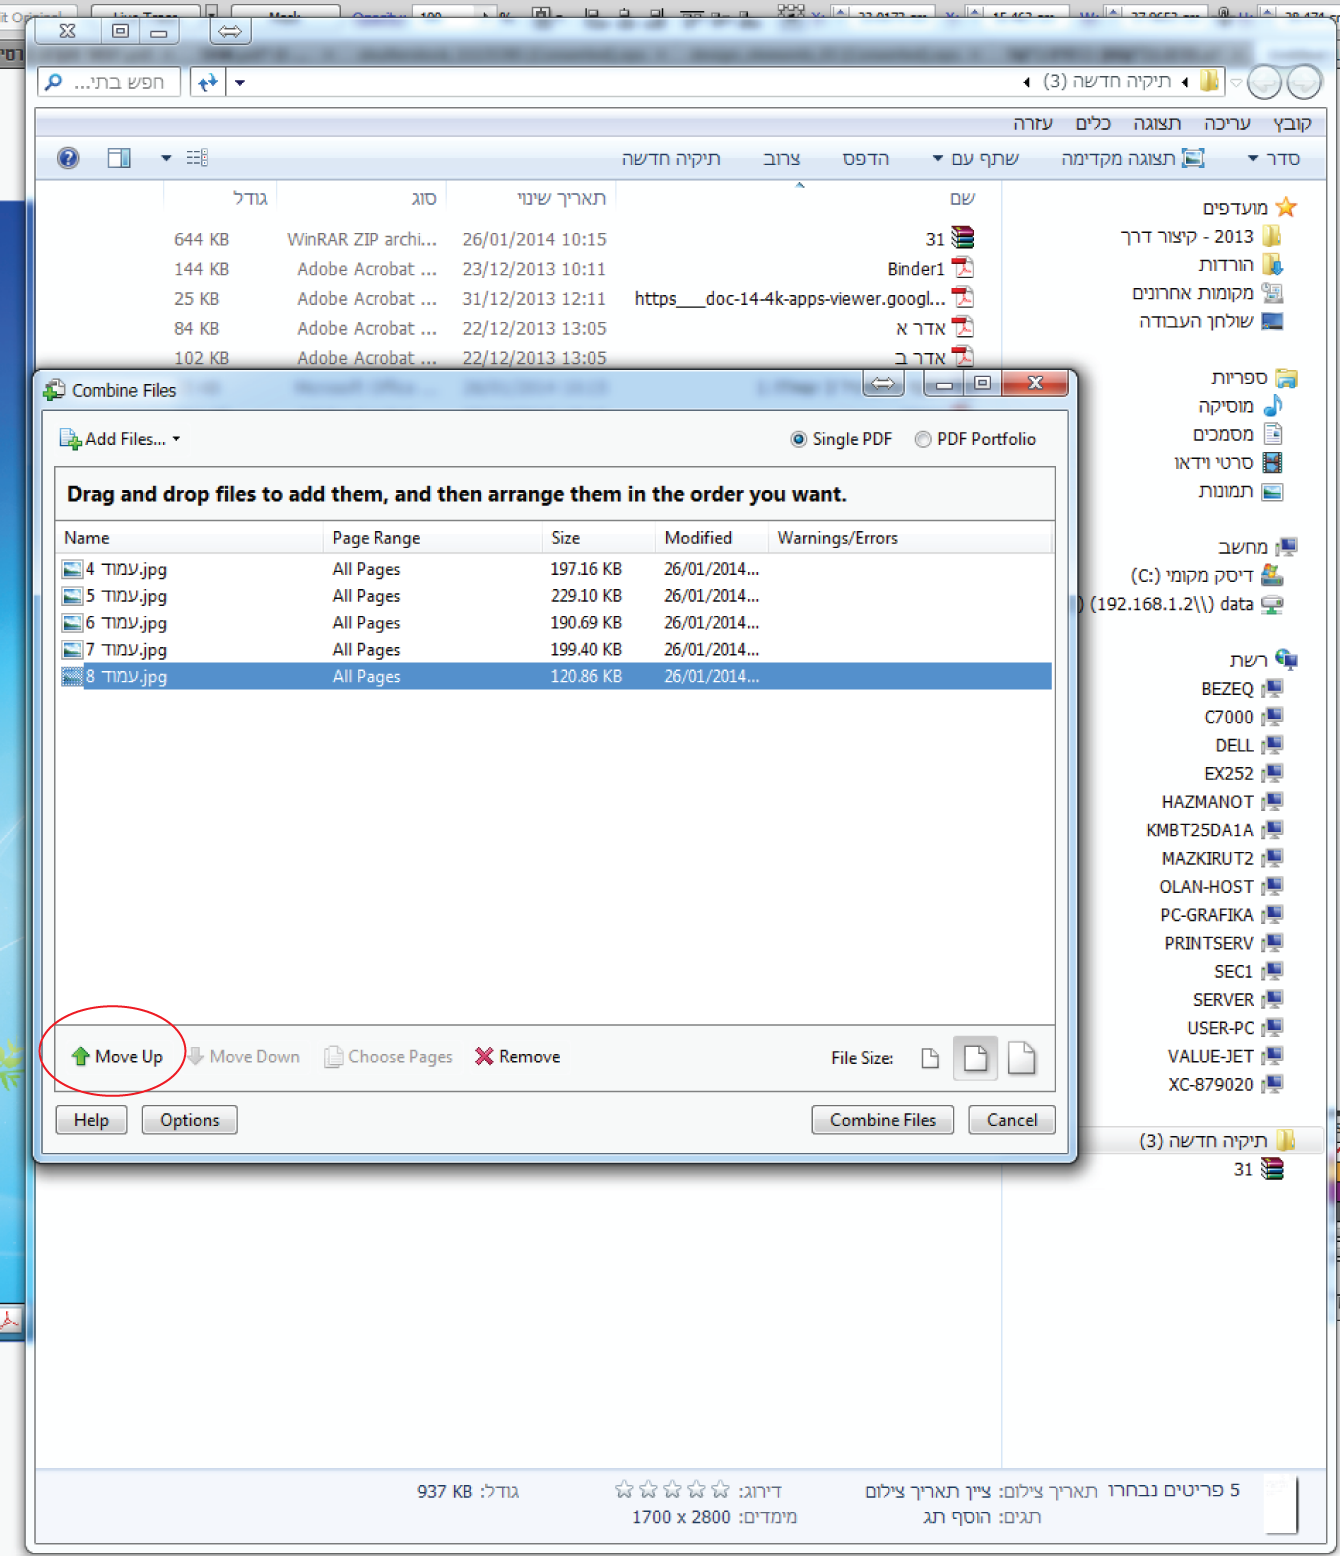Open שולחן העבודה in navigation pane

[1210, 321]
